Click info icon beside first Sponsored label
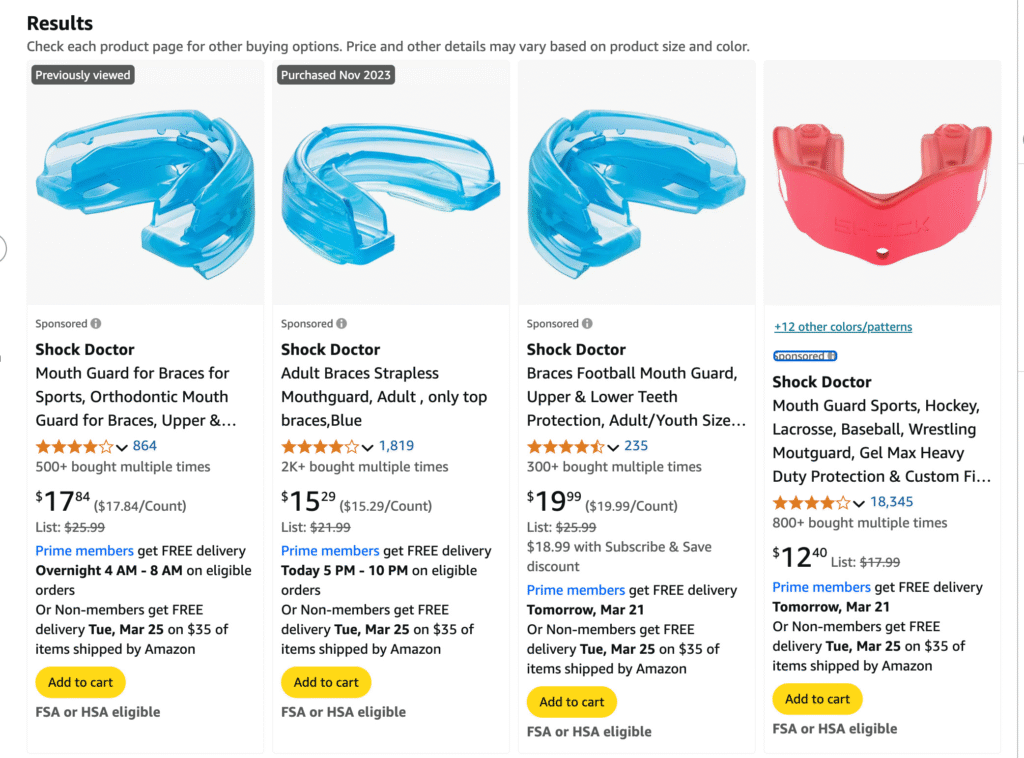 tap(96, 324)
